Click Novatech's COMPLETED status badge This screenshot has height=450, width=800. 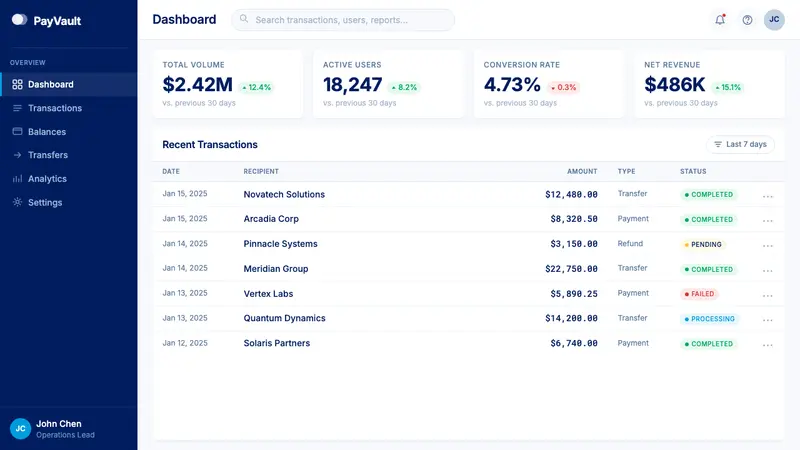(708, 194)
